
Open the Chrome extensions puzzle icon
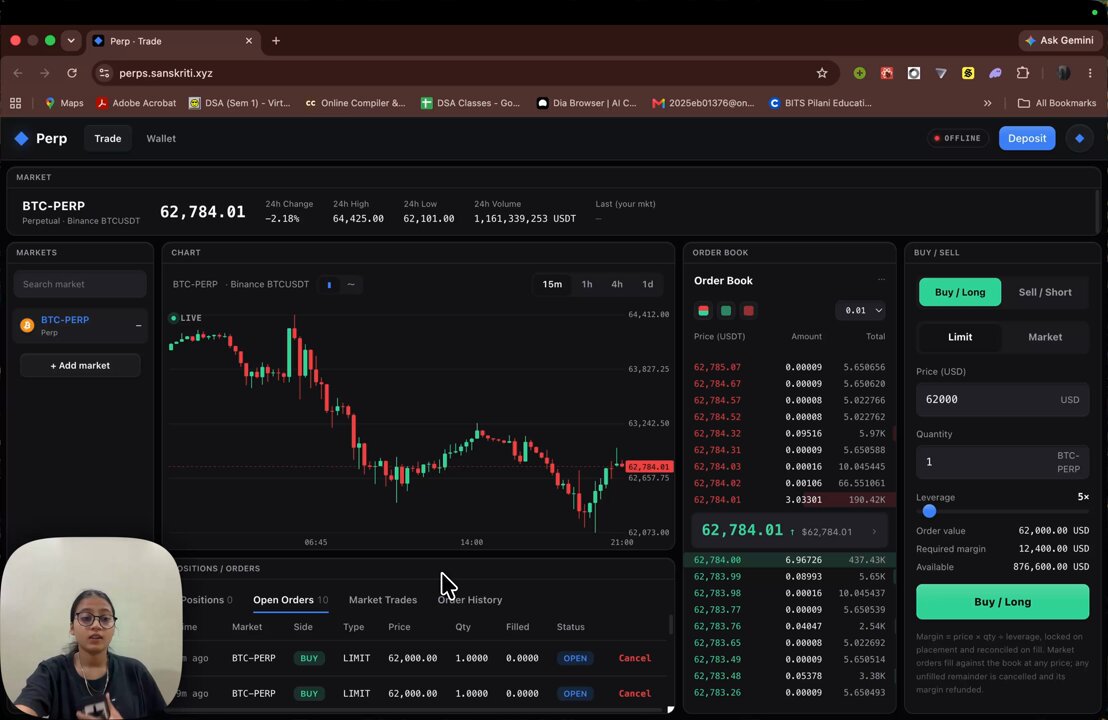[x=1022, y=73]
